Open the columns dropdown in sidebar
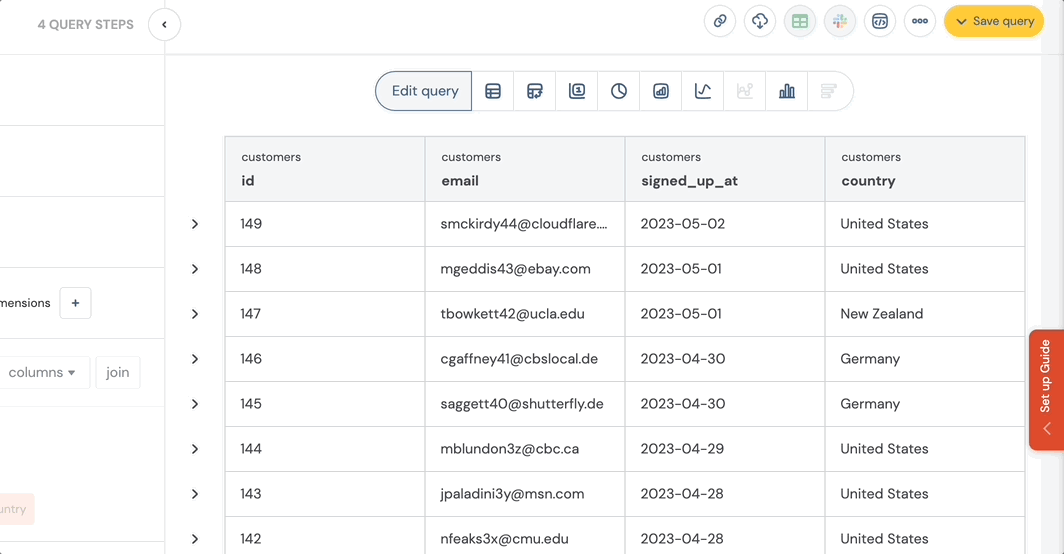The width and height of the screenshot is (1064, 554). [42, 373]
